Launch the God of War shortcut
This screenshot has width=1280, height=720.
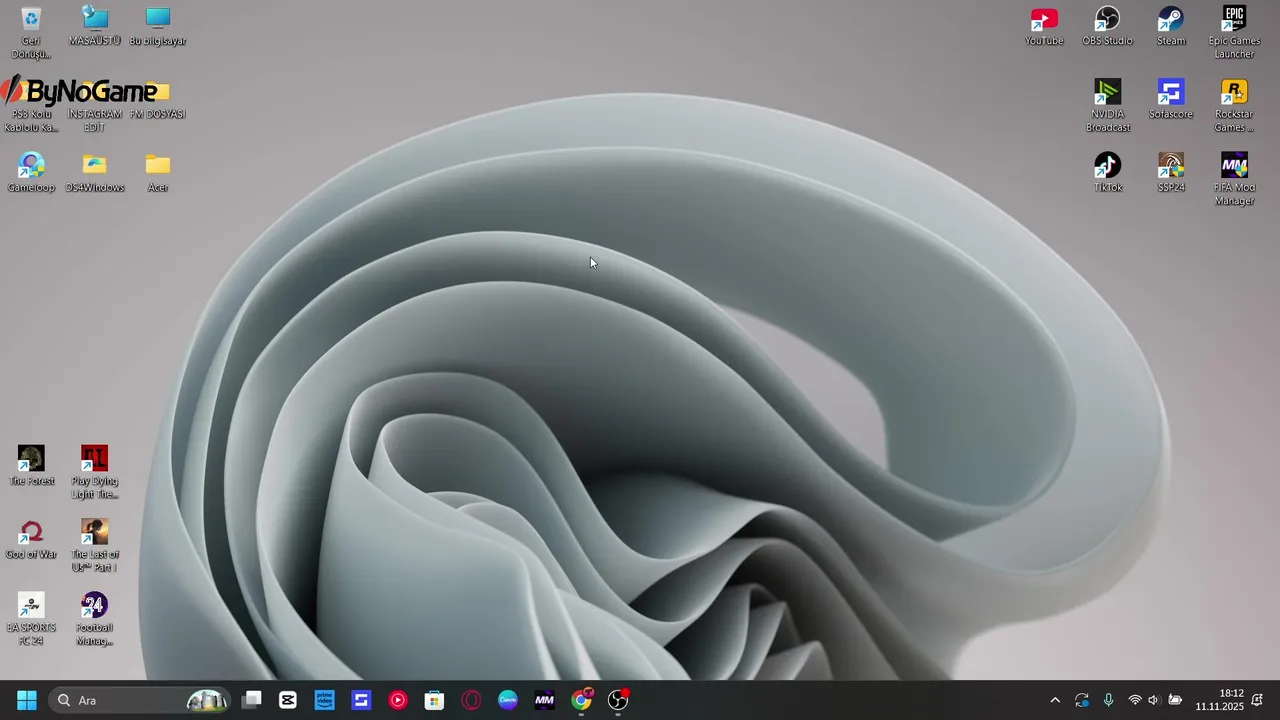(x=31, y=539)
